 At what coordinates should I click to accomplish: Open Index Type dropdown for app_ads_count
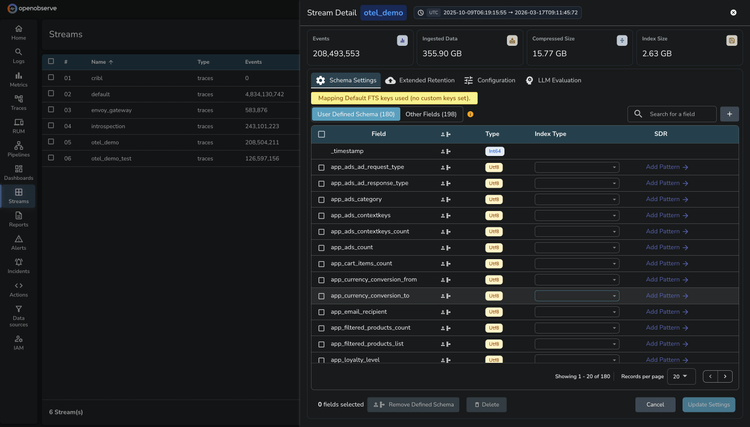click(577, 248)
